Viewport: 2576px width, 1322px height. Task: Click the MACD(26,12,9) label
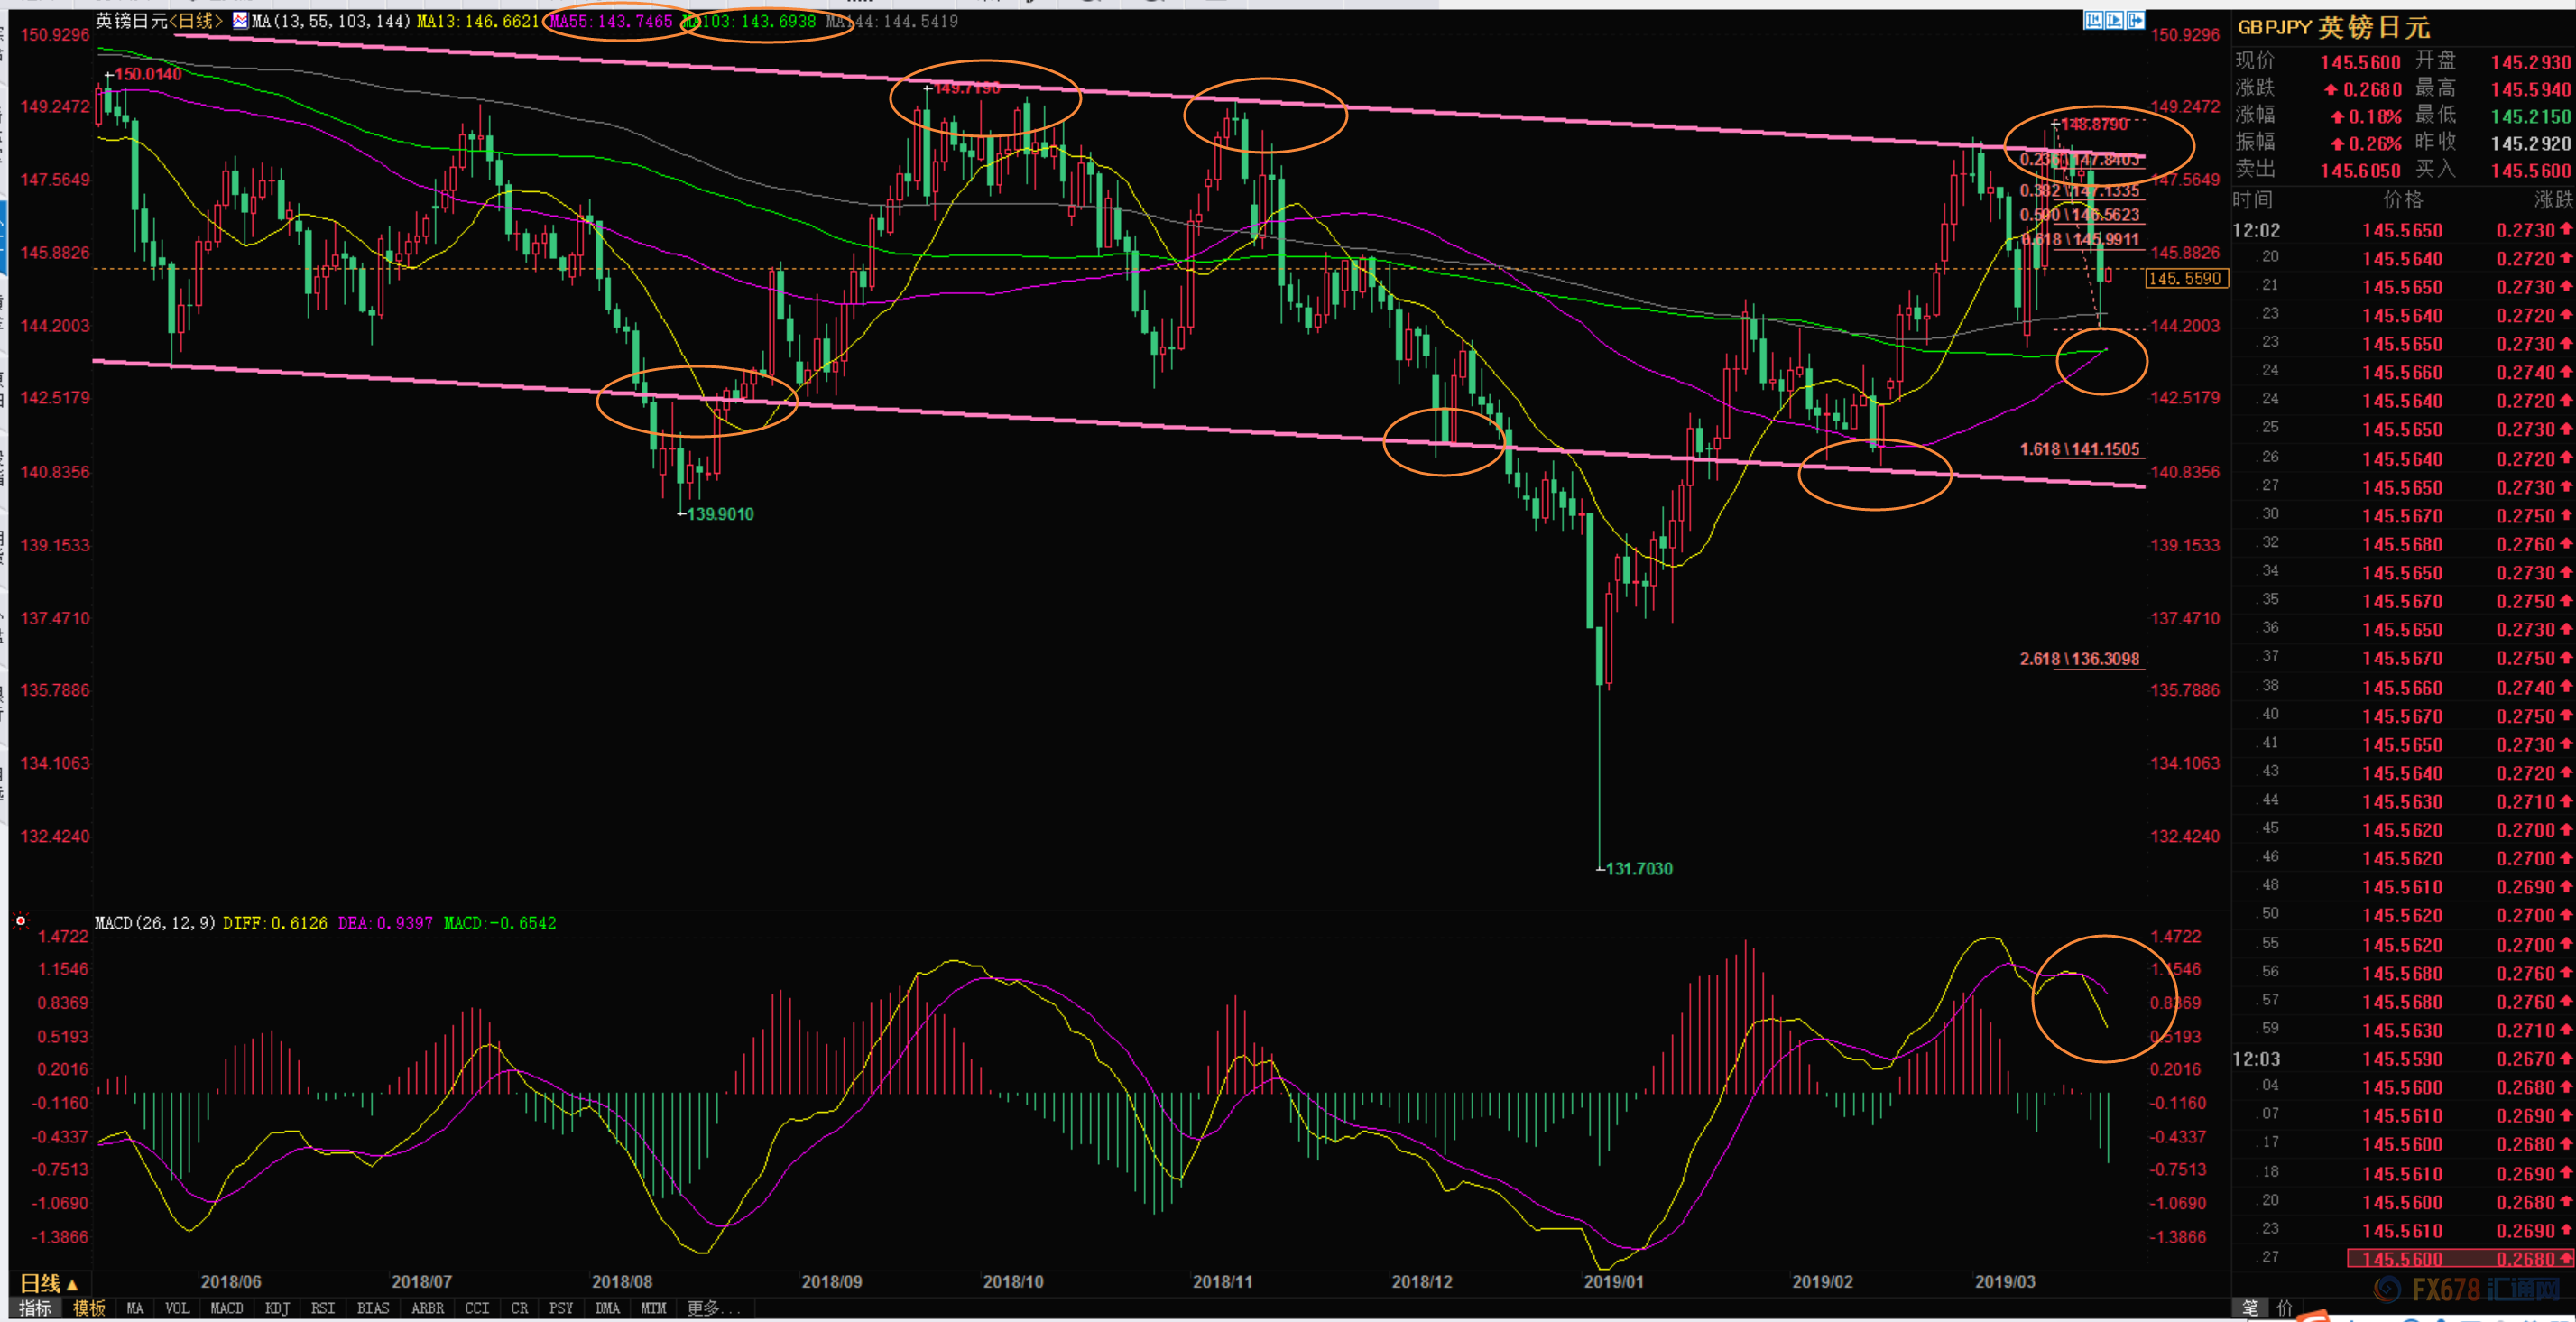(x=155, y=923)
